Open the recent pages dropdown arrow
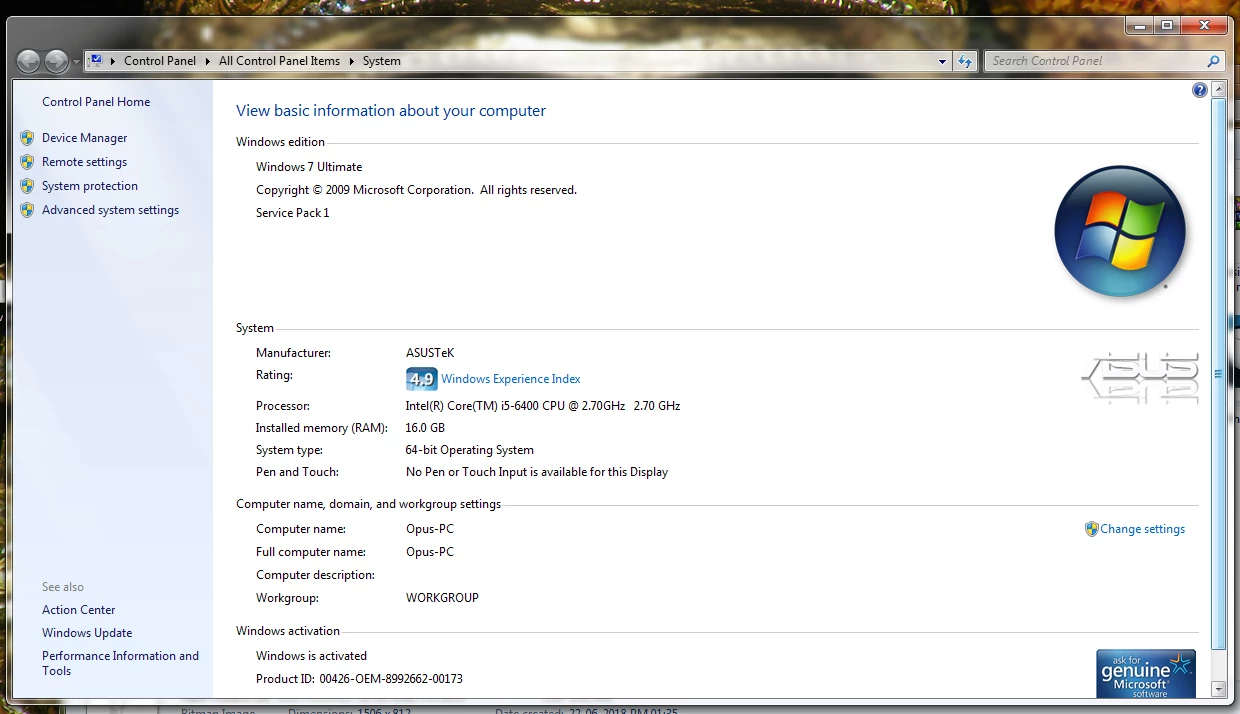 (76, 62)
